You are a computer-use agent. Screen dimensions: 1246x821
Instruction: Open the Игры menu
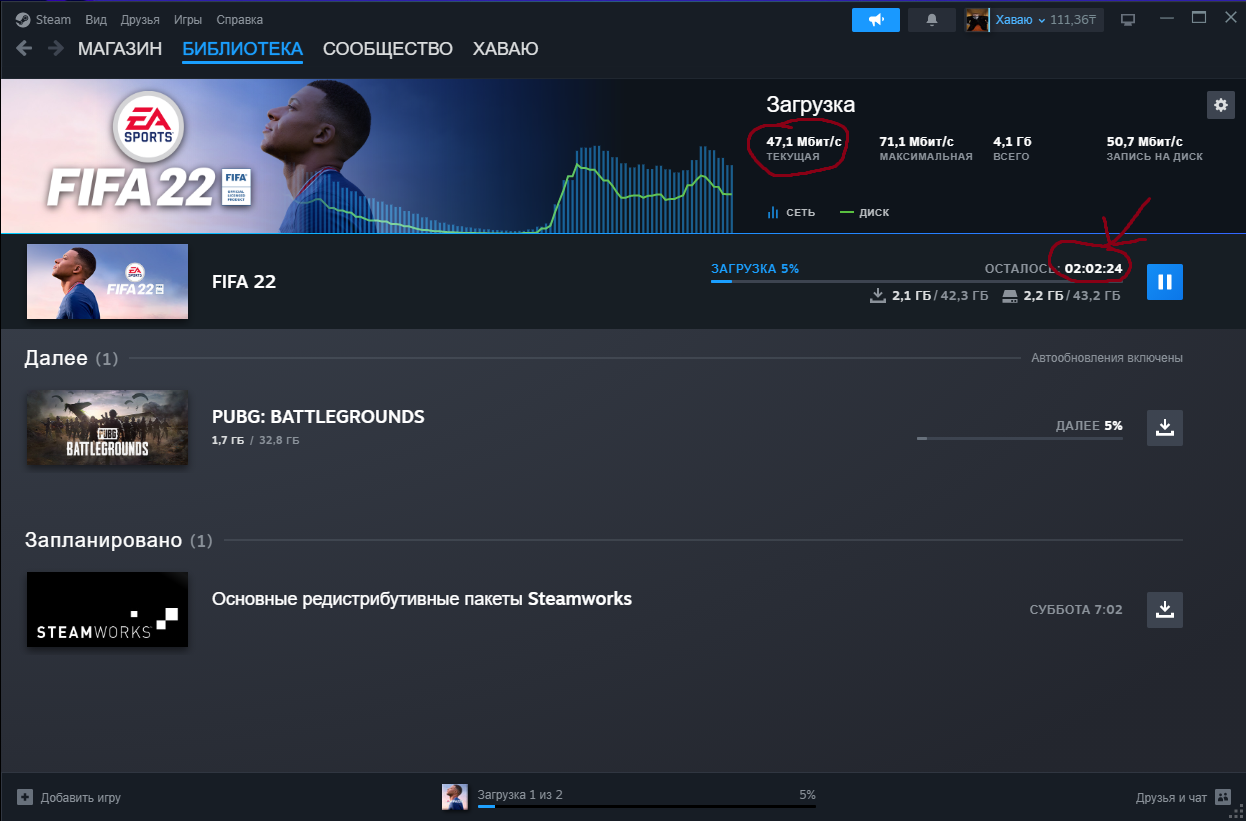pyautogui.click(x=187, y=20)
